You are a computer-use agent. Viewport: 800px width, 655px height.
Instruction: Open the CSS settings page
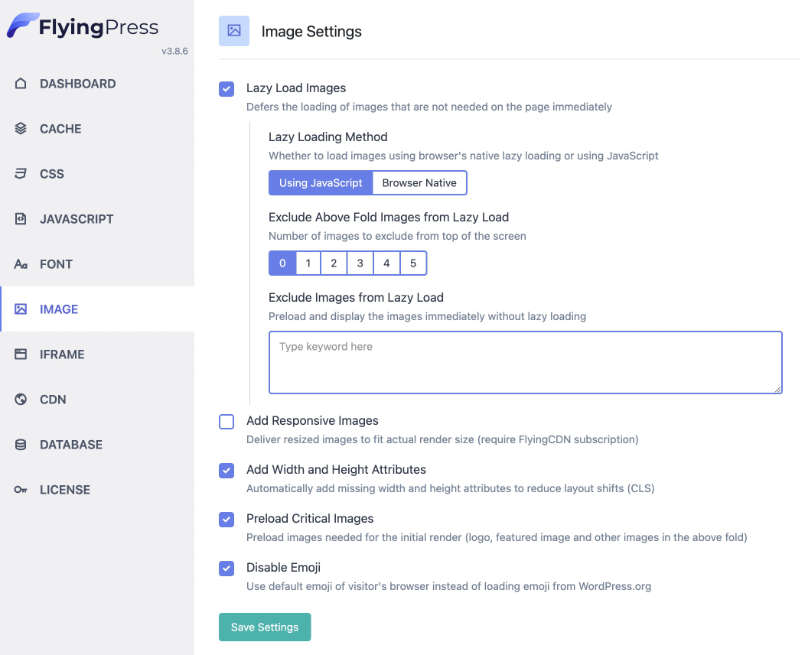tap(97, 173)
